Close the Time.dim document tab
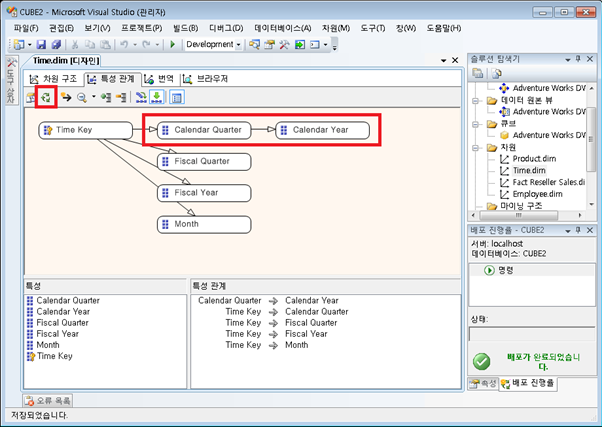 (x=455, y=60)
